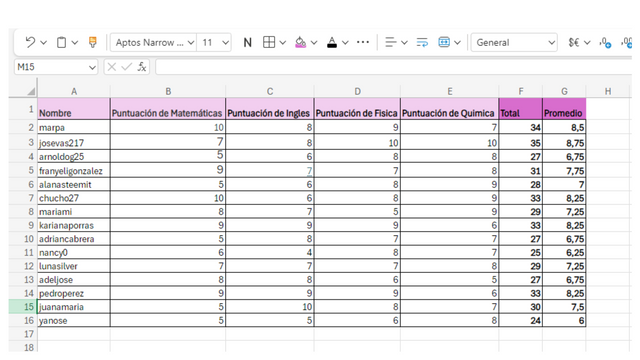Screen dimensions: 640x360
Task: Select the cell containing 'juanamaria'
Action: 74,307
